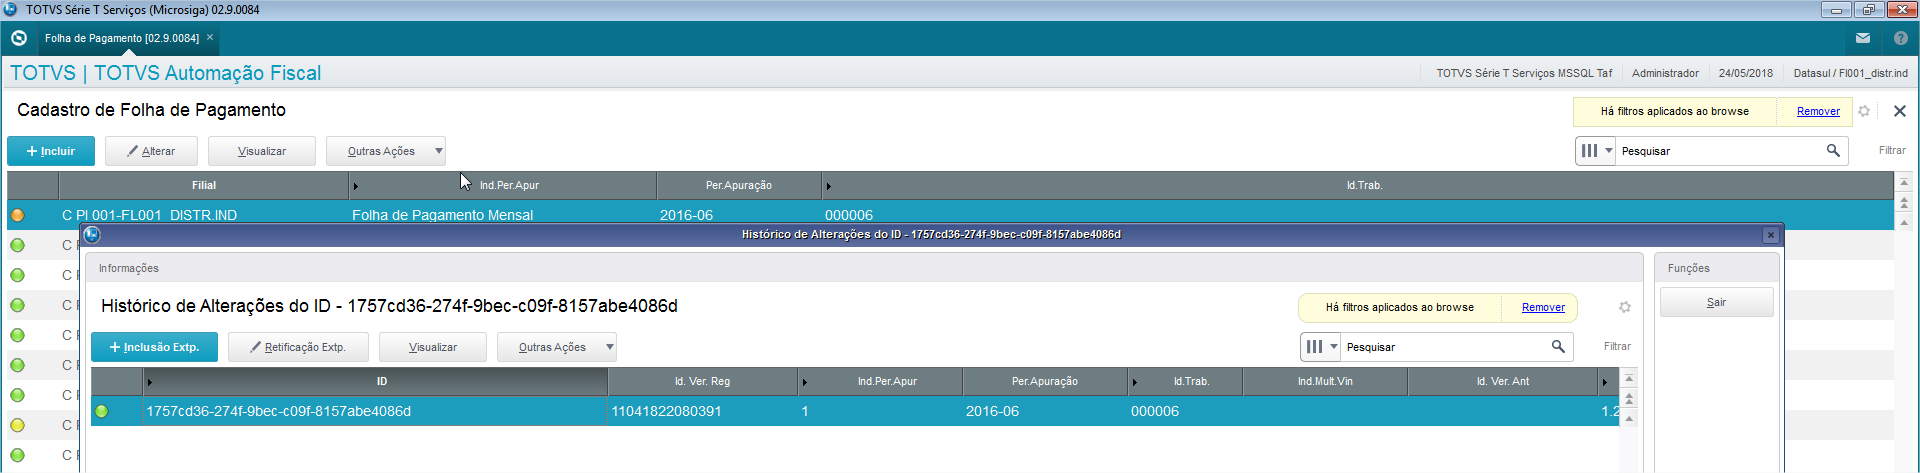Select orange status row 001-FL001 DISTR.IND
Screen dimensions: 1920x473
click(950, 214)
